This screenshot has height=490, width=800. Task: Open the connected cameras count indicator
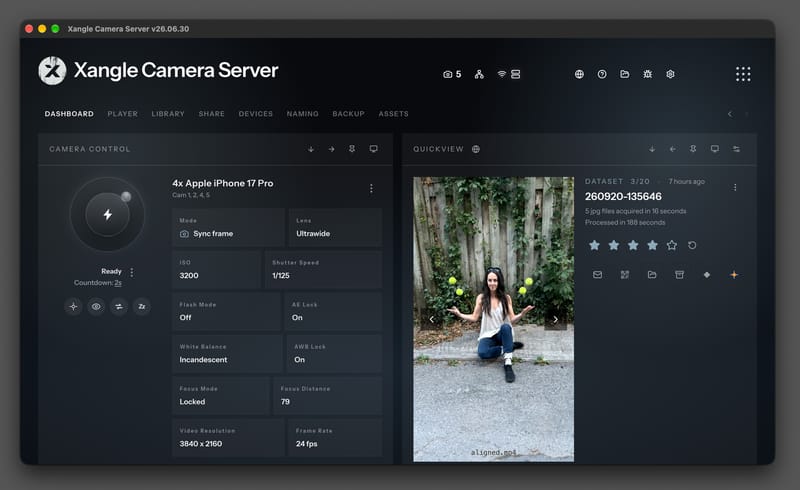click(452, 75)
